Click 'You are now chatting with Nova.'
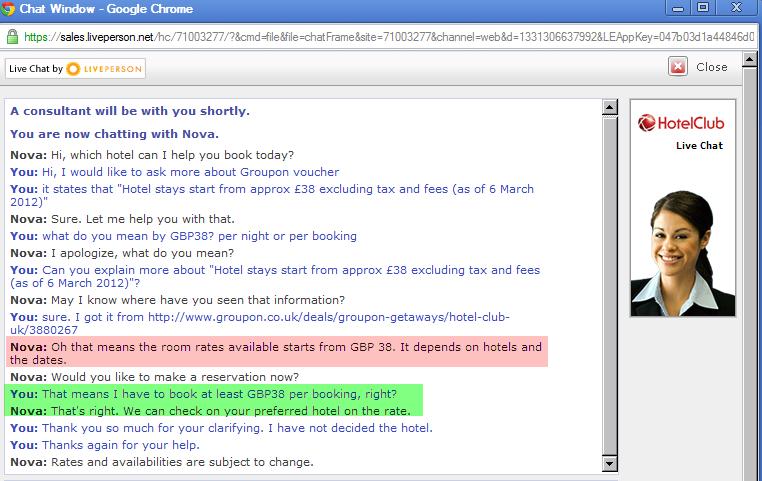Image resolution: width=762 pixels, height=481 pixels. (x=114, y=134)
